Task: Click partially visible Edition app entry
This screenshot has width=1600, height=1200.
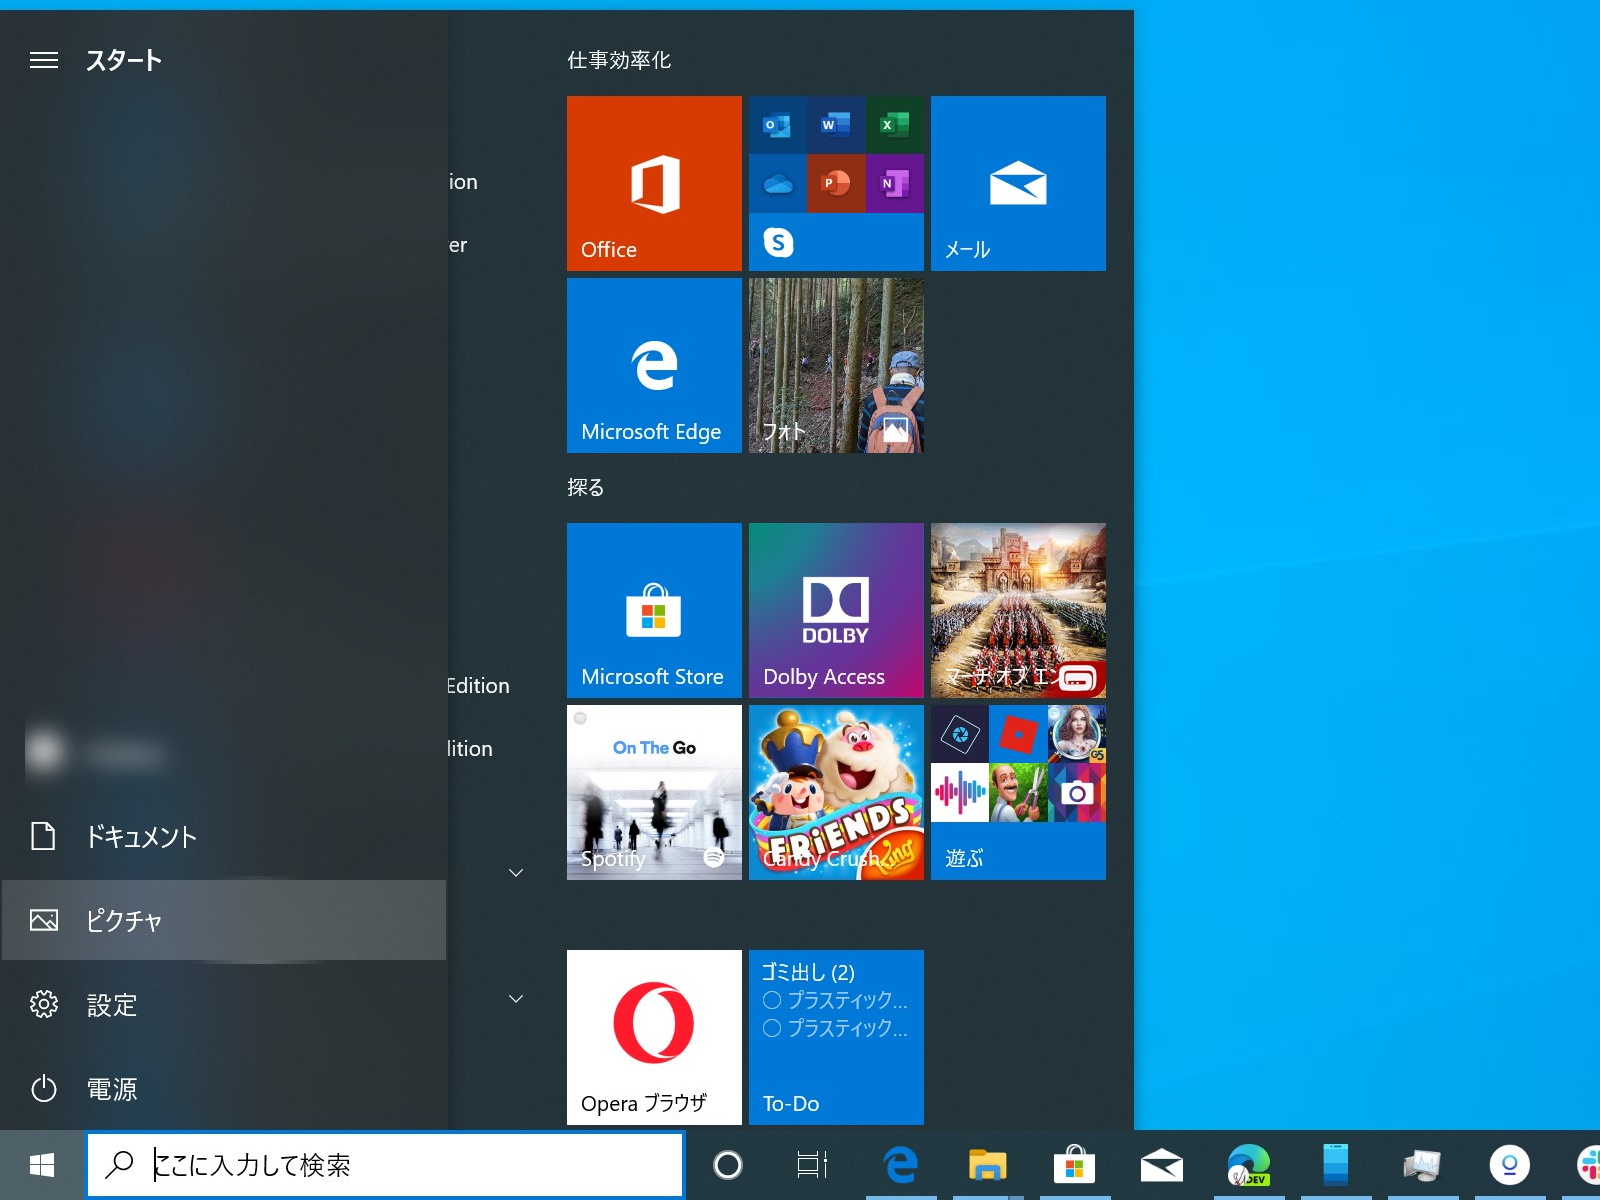Action: coord(478,686)
